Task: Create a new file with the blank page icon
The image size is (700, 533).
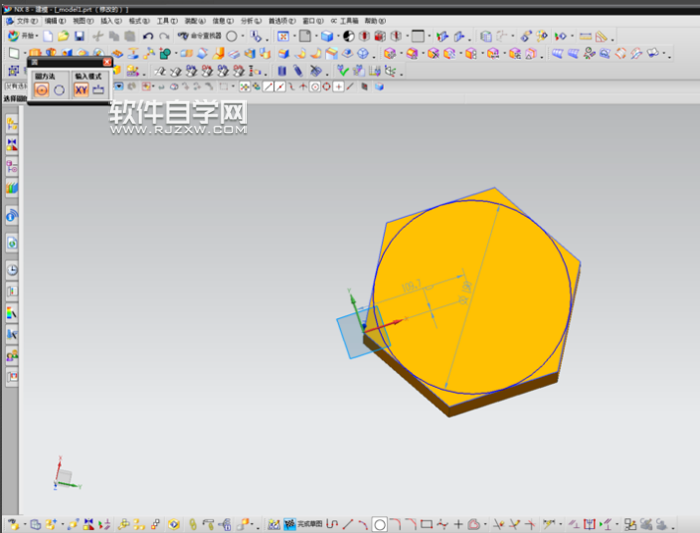Action: pyautogui.click(x=47, y=36)
